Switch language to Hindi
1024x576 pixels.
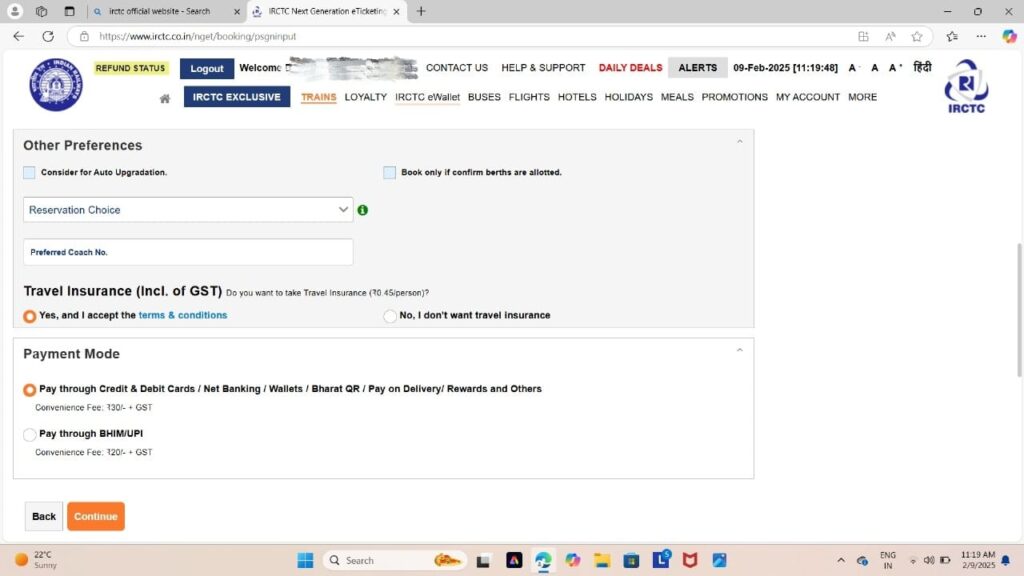pyautogui.click(x=922, y=67)
